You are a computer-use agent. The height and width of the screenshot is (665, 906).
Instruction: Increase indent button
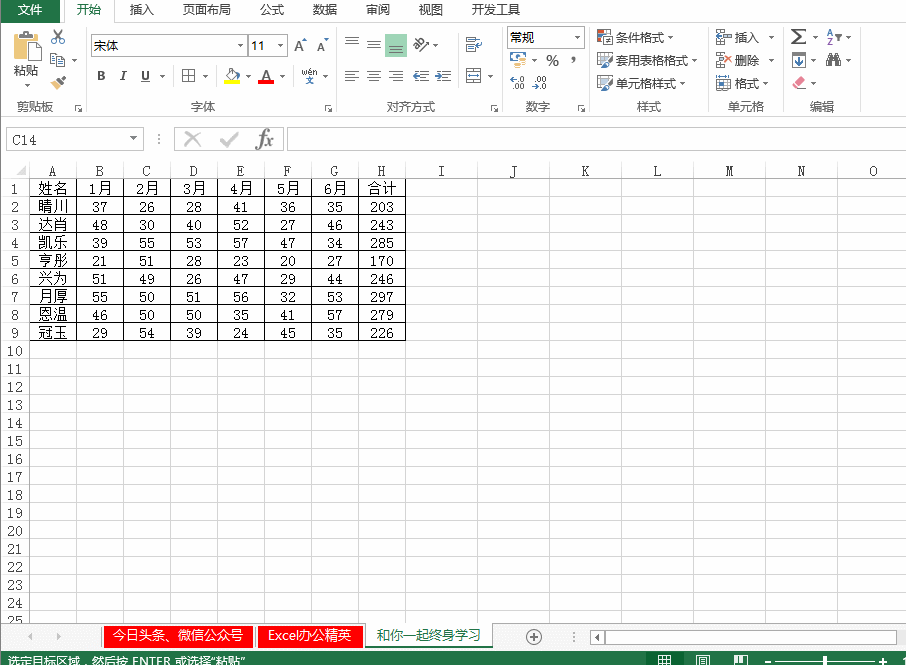tap(443, 76)
